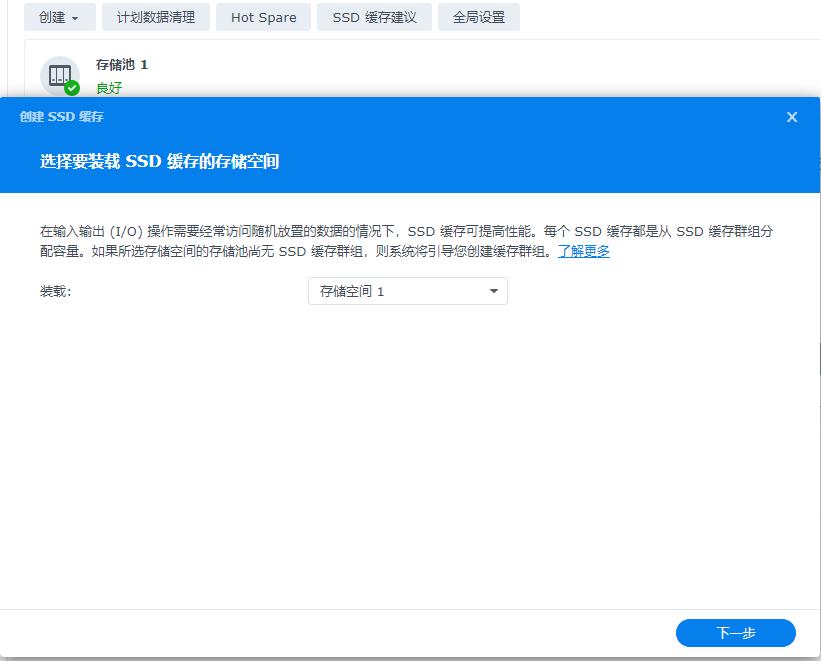Click the SSD 缓存建议 toolbar item
This screenshot has height=661, width=821.
(x=375, y=17)
